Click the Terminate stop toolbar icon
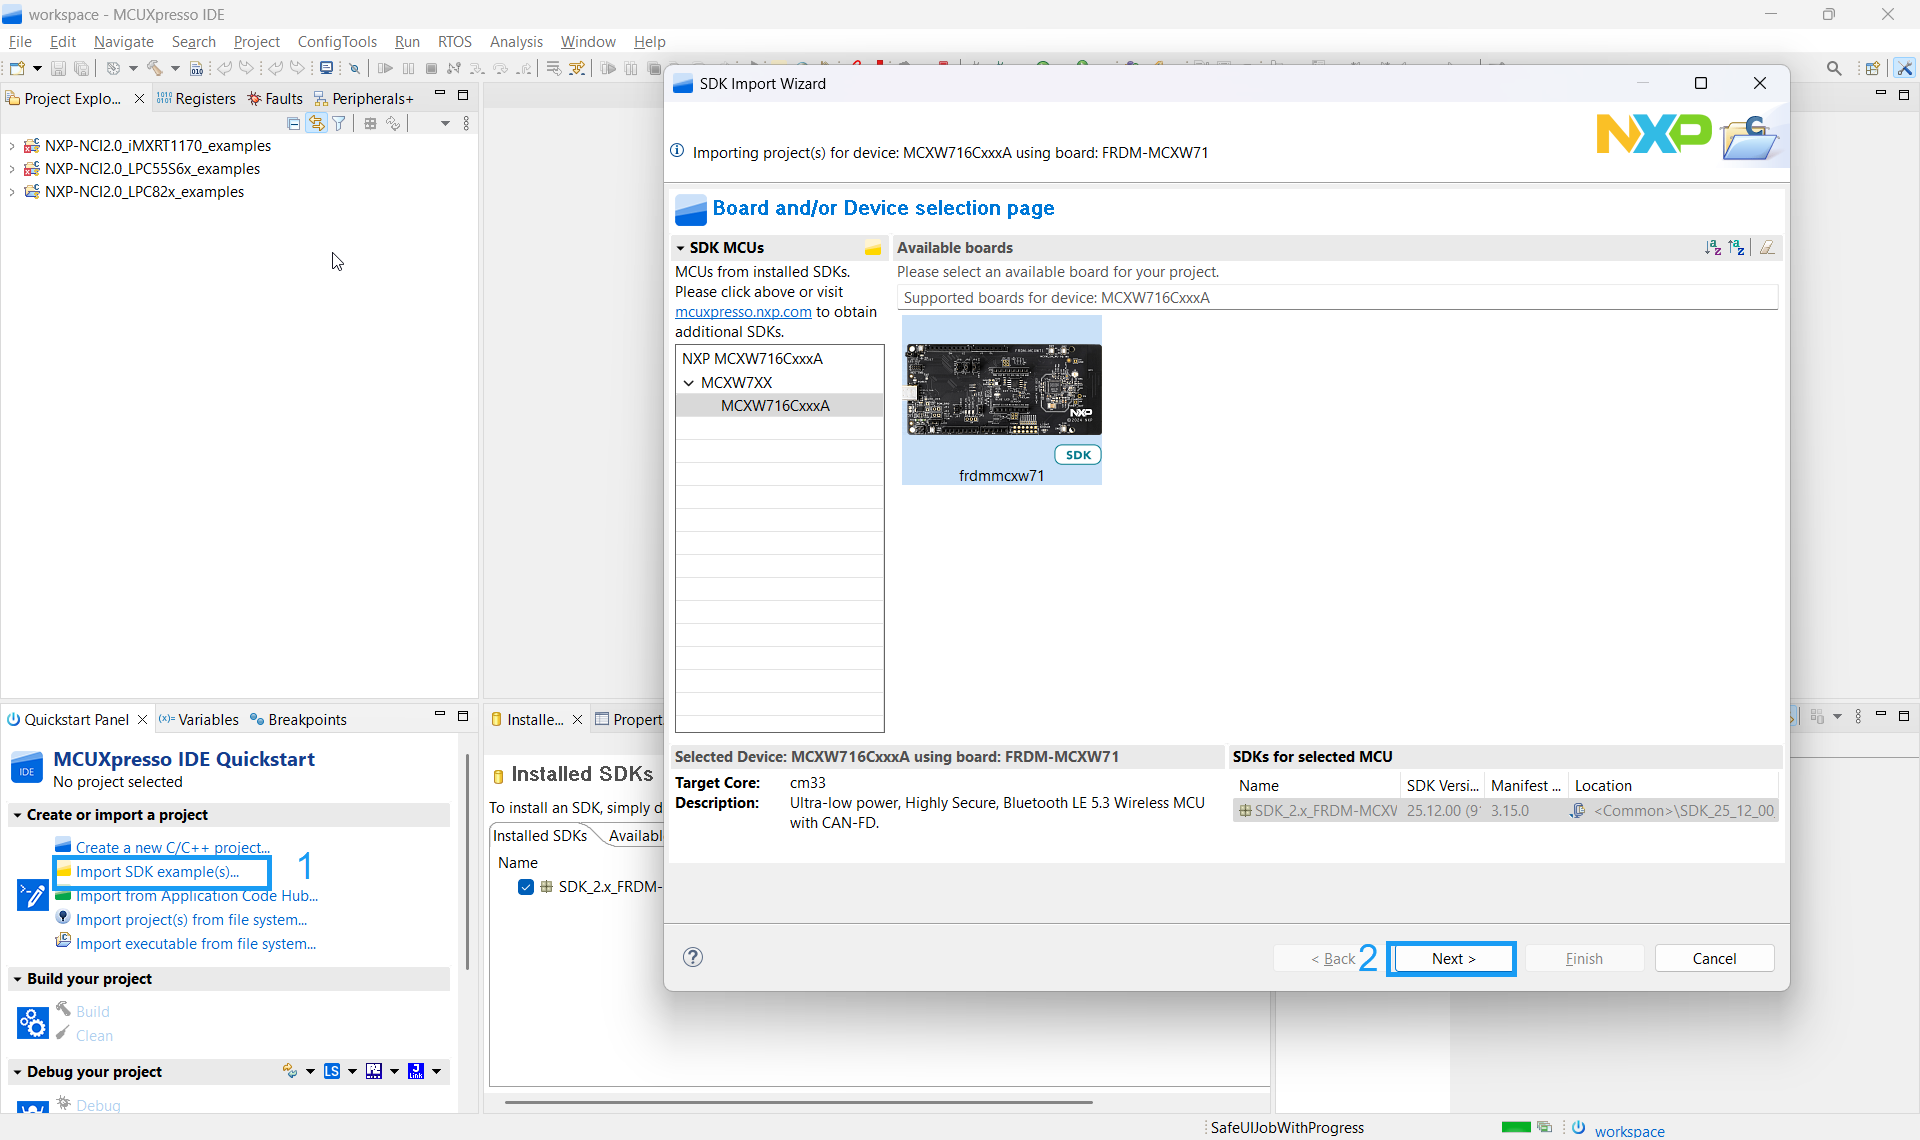 tap(431, 68)
